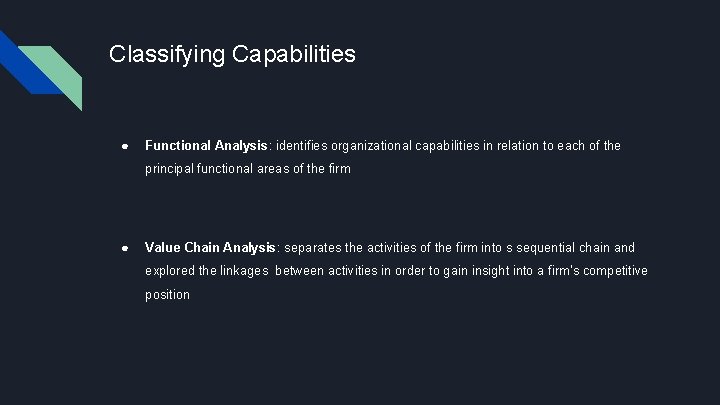Screen dimensions: 720x405
Task: Select the bold text Functional Analysis
Action: [206, 146]
